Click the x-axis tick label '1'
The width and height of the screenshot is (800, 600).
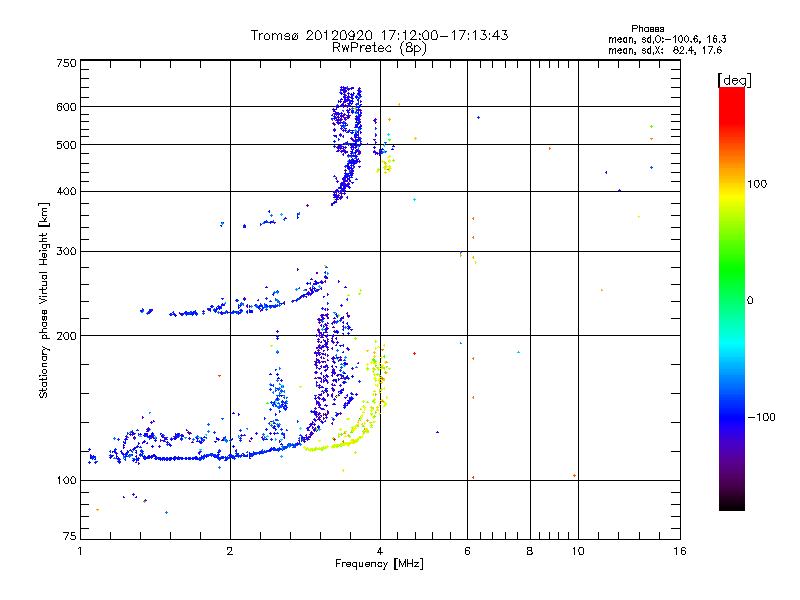click(80, 551)
